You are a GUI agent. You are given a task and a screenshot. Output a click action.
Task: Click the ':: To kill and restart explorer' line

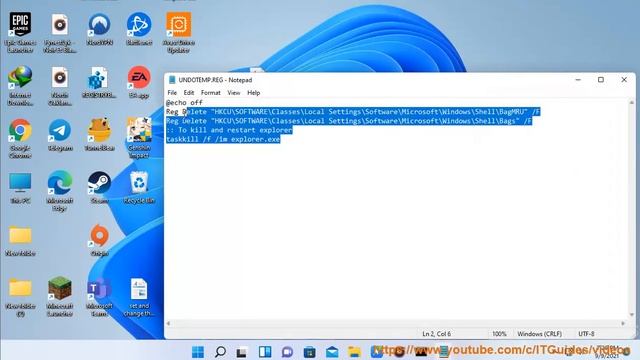[x=229, y=130]
